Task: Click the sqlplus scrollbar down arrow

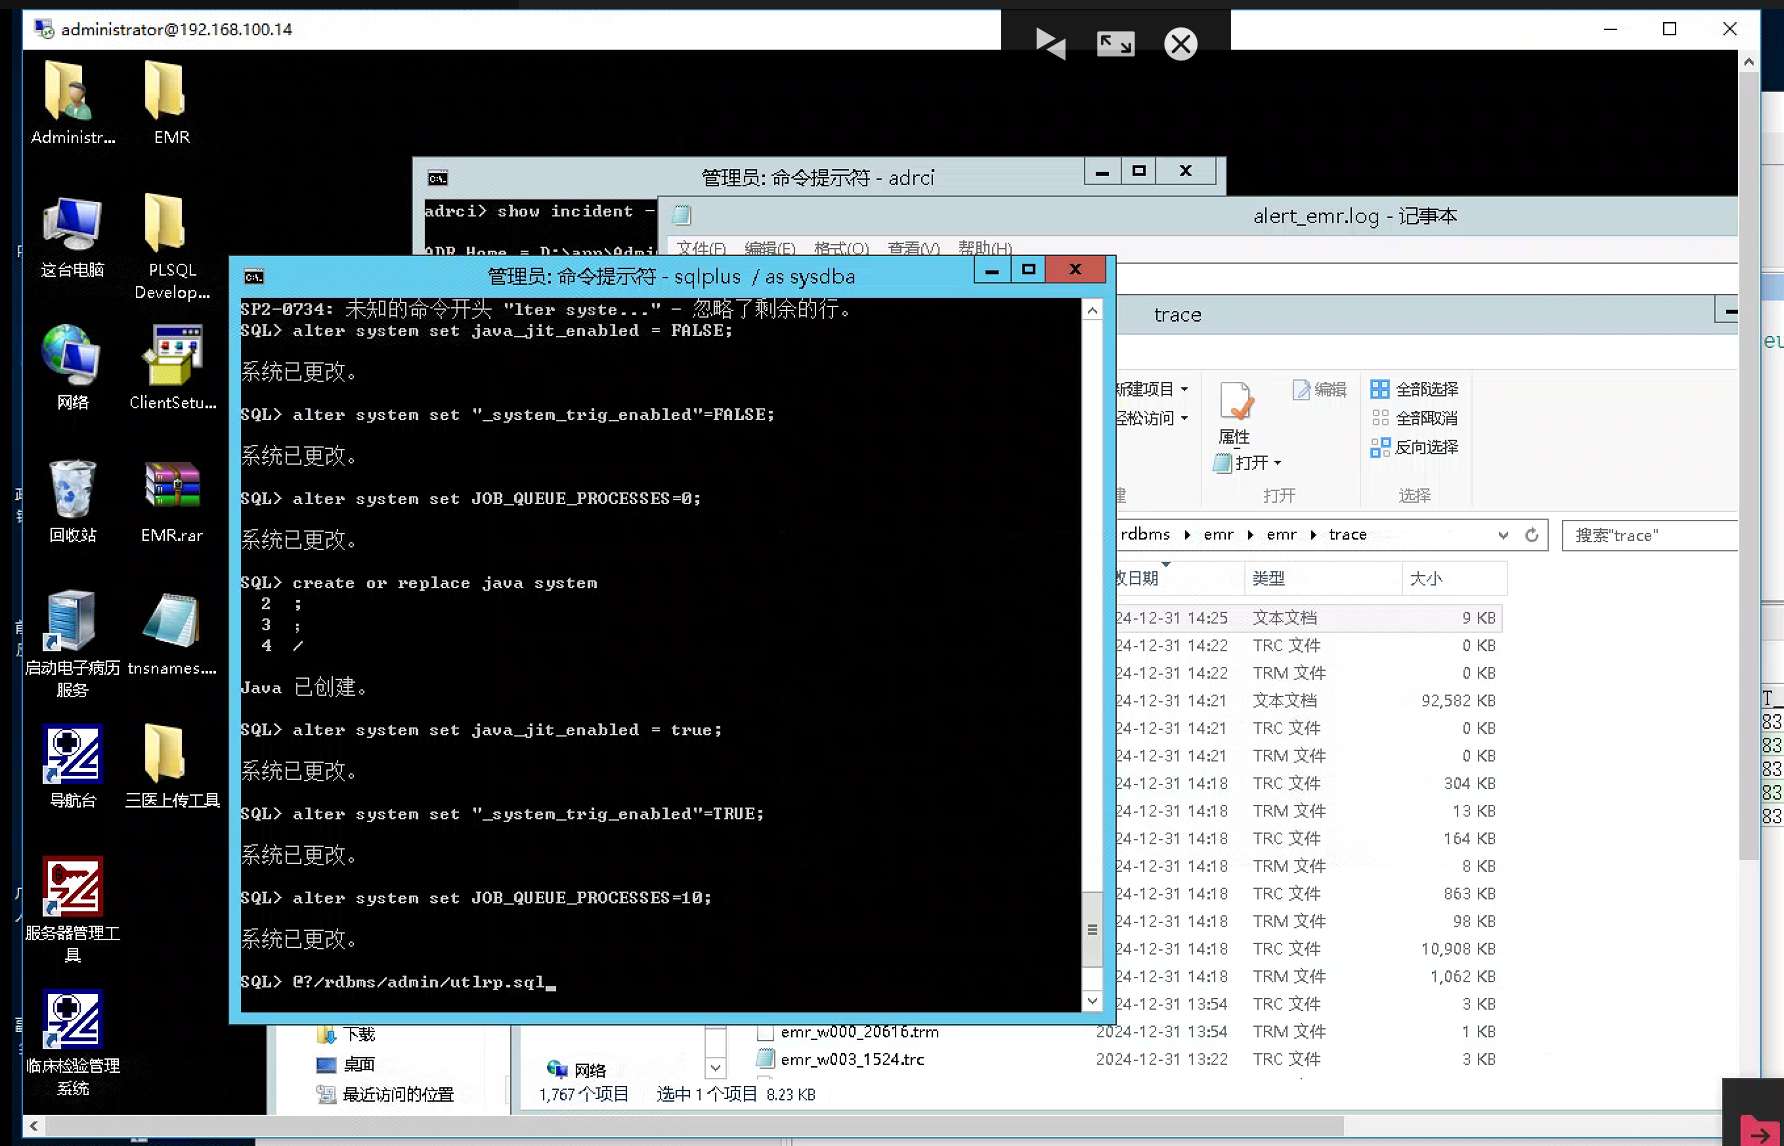Action: [1092, 1000]
